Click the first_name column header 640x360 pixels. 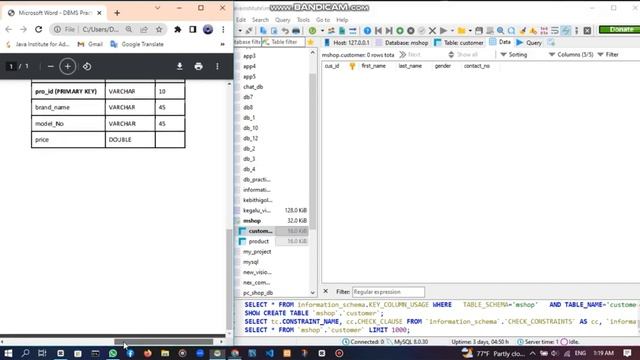tap(373, 66)
